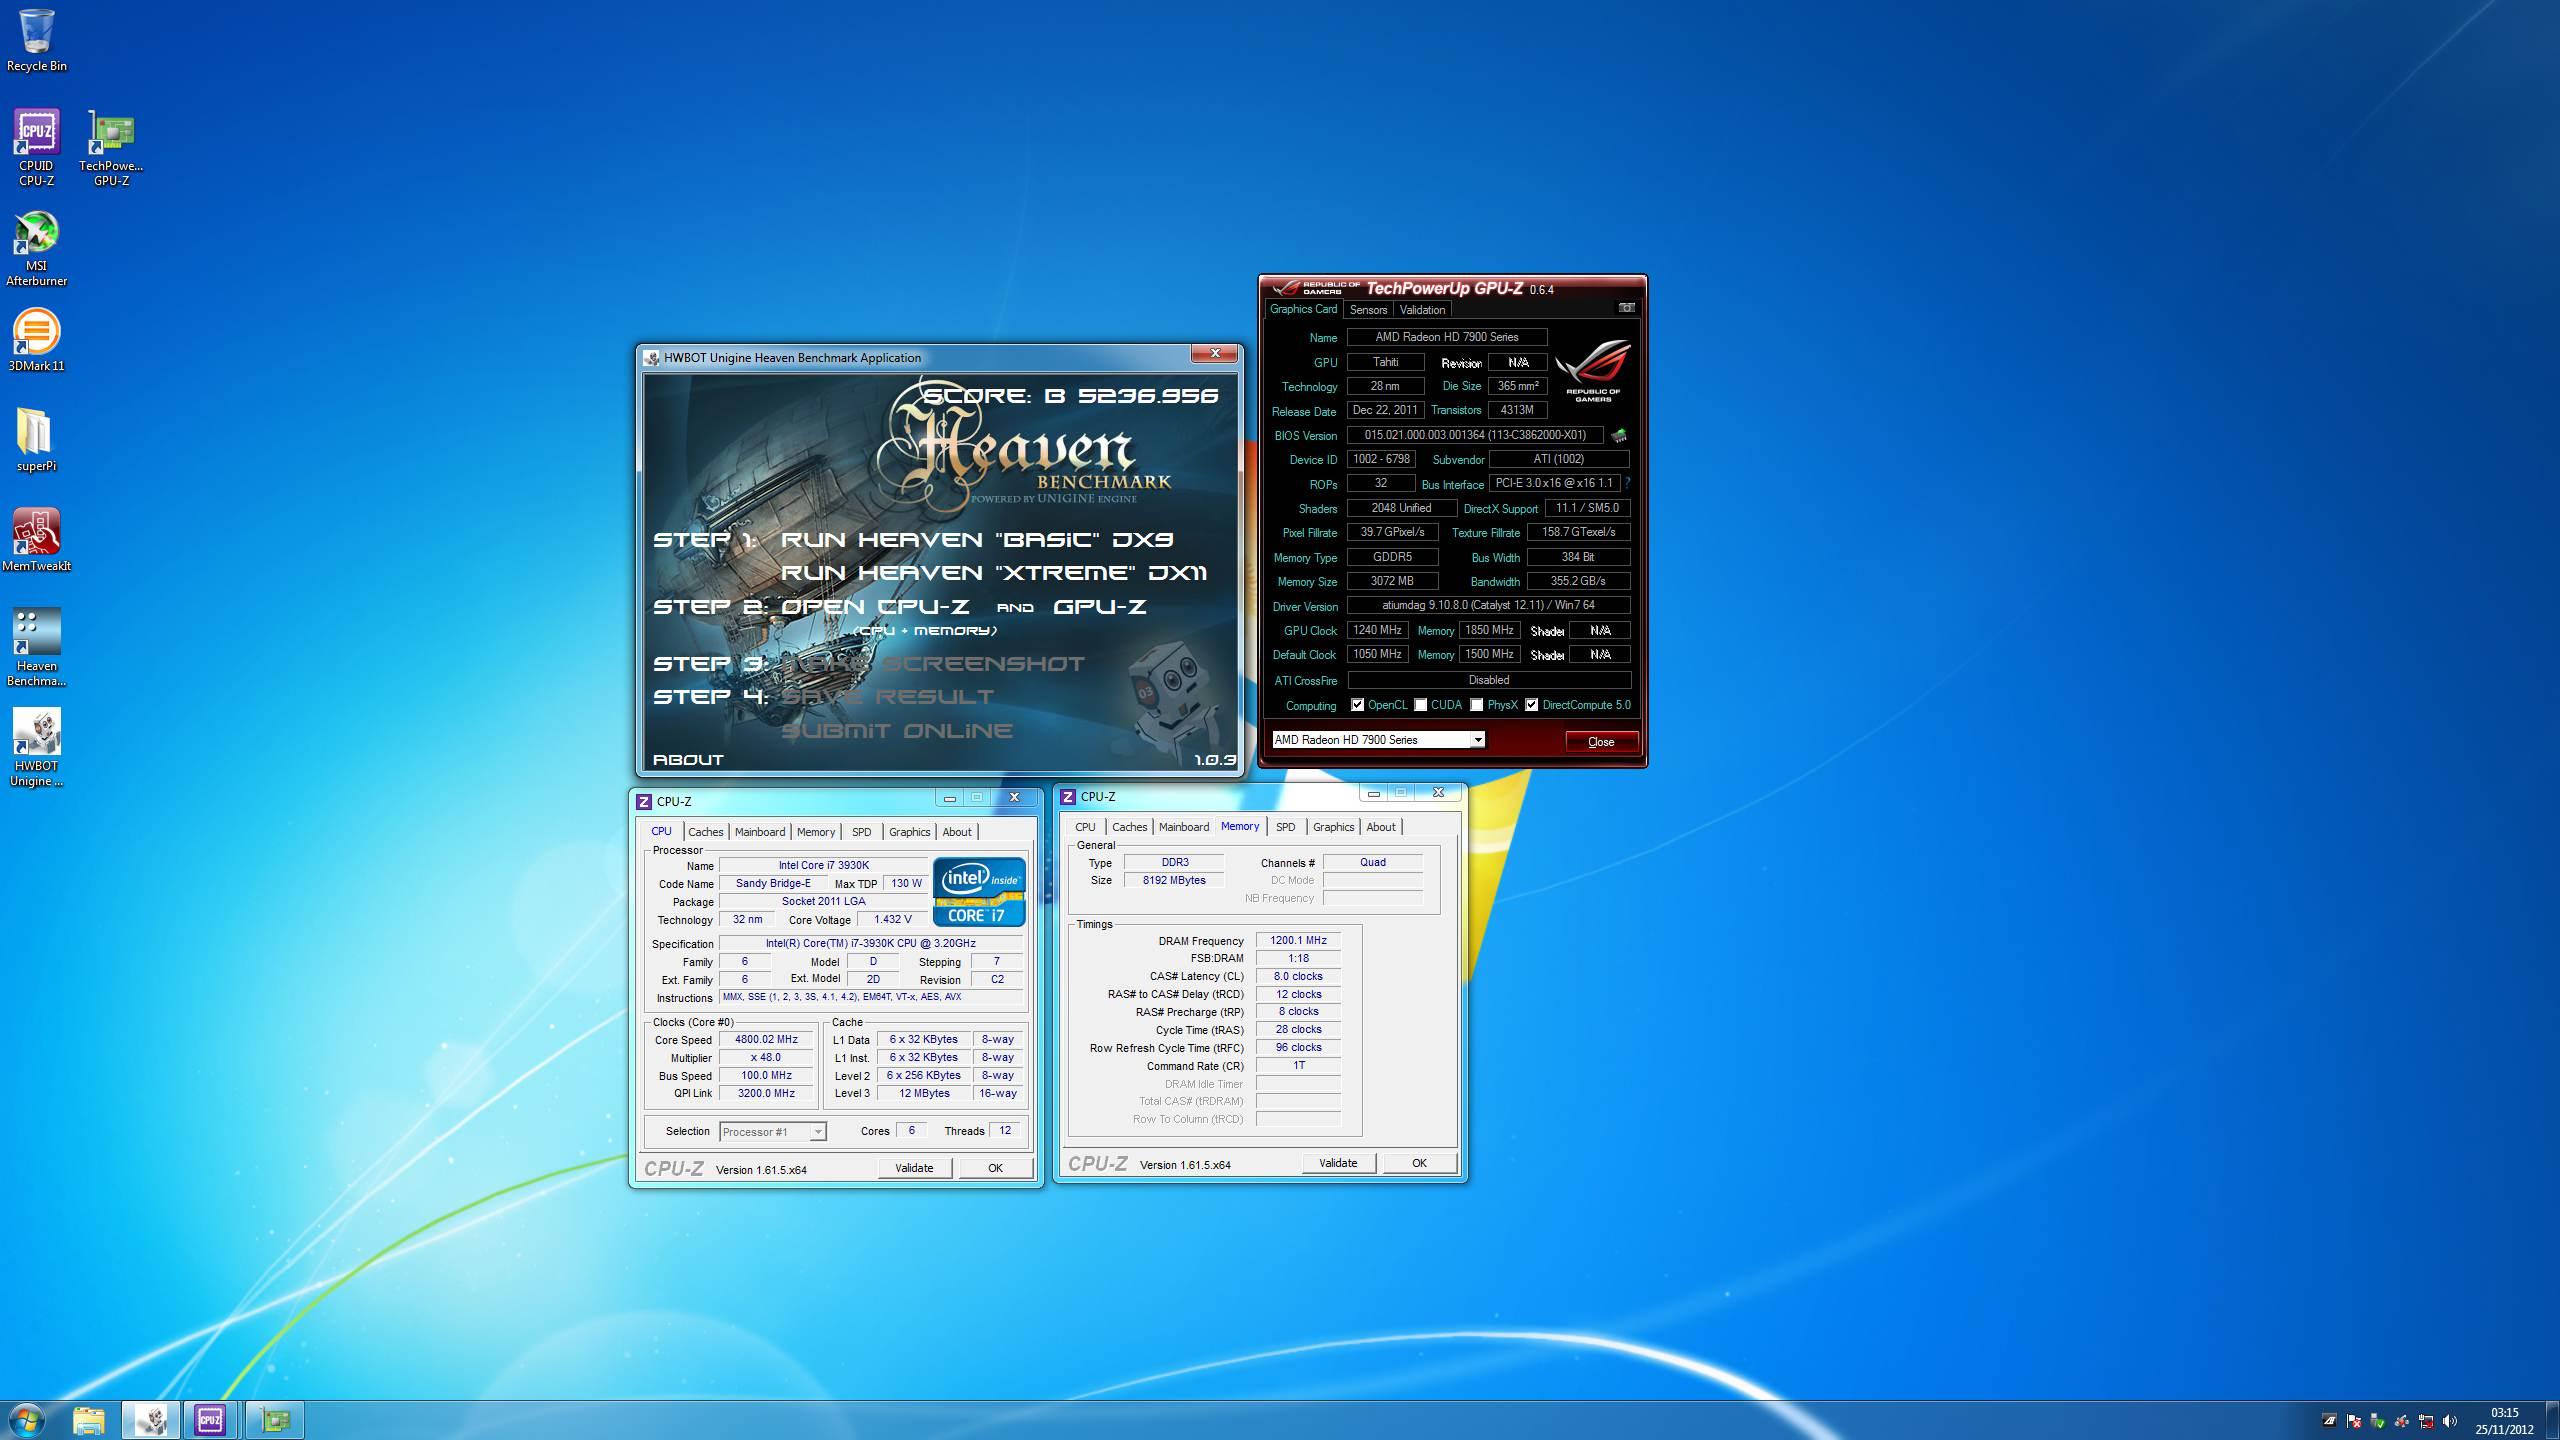Switch to Validation tab in GPU-Z
This screenshot has height=1440, width=2560.
click(x=1422, y=310)
